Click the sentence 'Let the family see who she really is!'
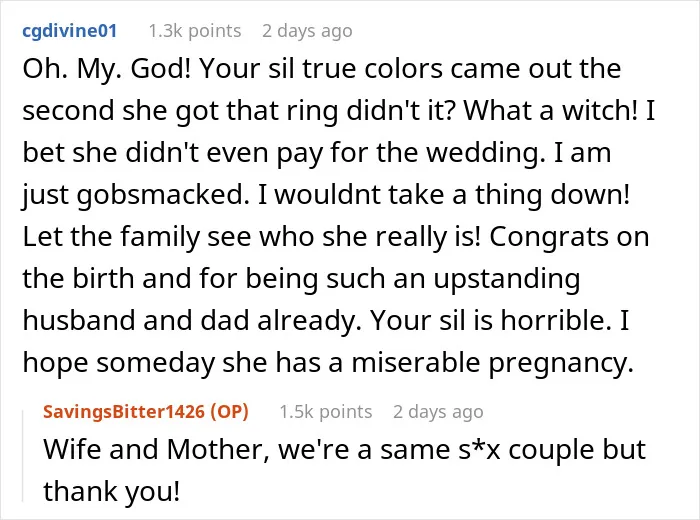 tap(251, 237)
